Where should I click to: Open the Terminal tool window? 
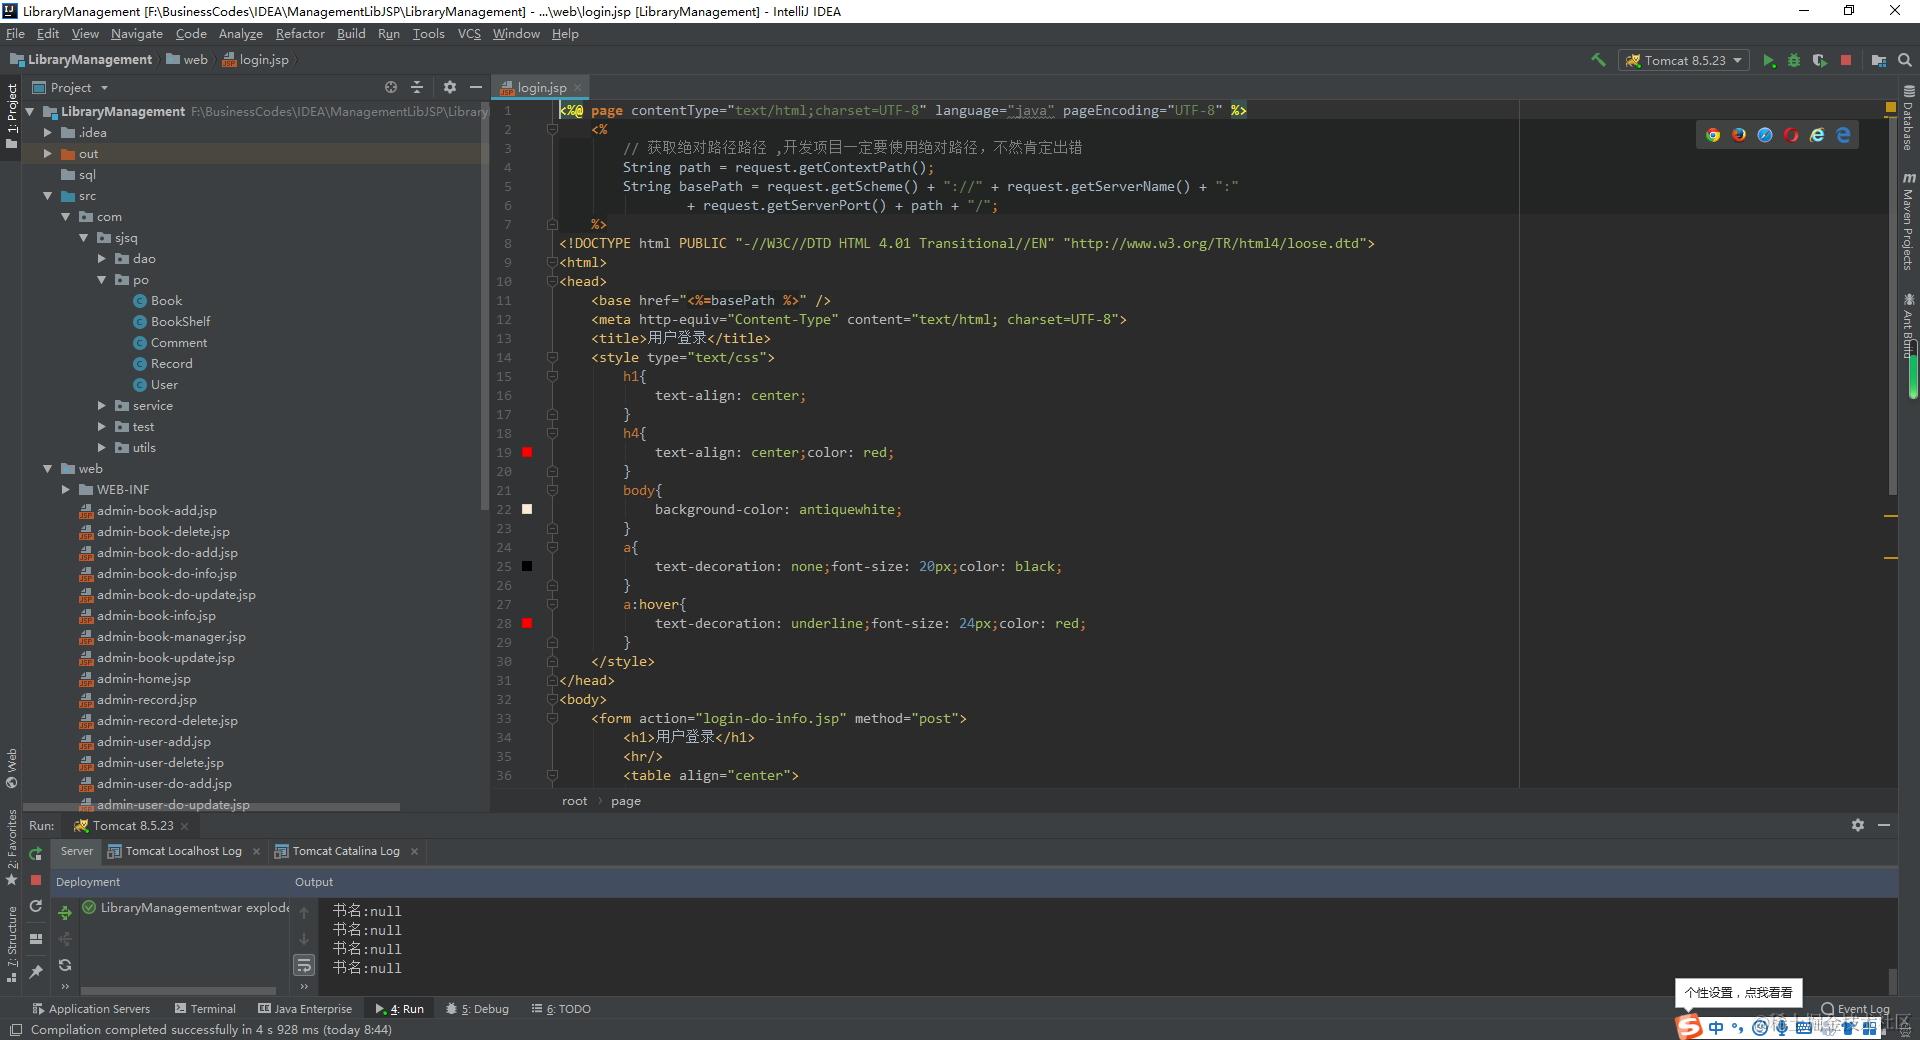[x=205, y=1009]
